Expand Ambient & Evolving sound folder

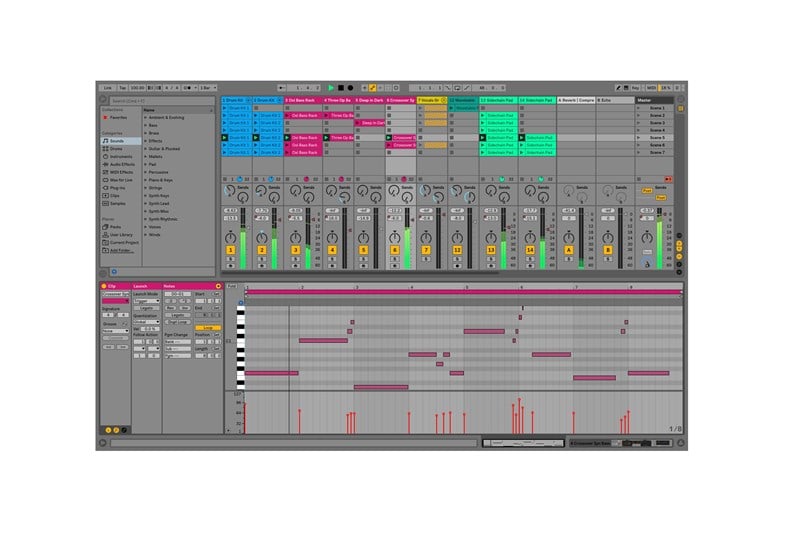pos(145,117)
